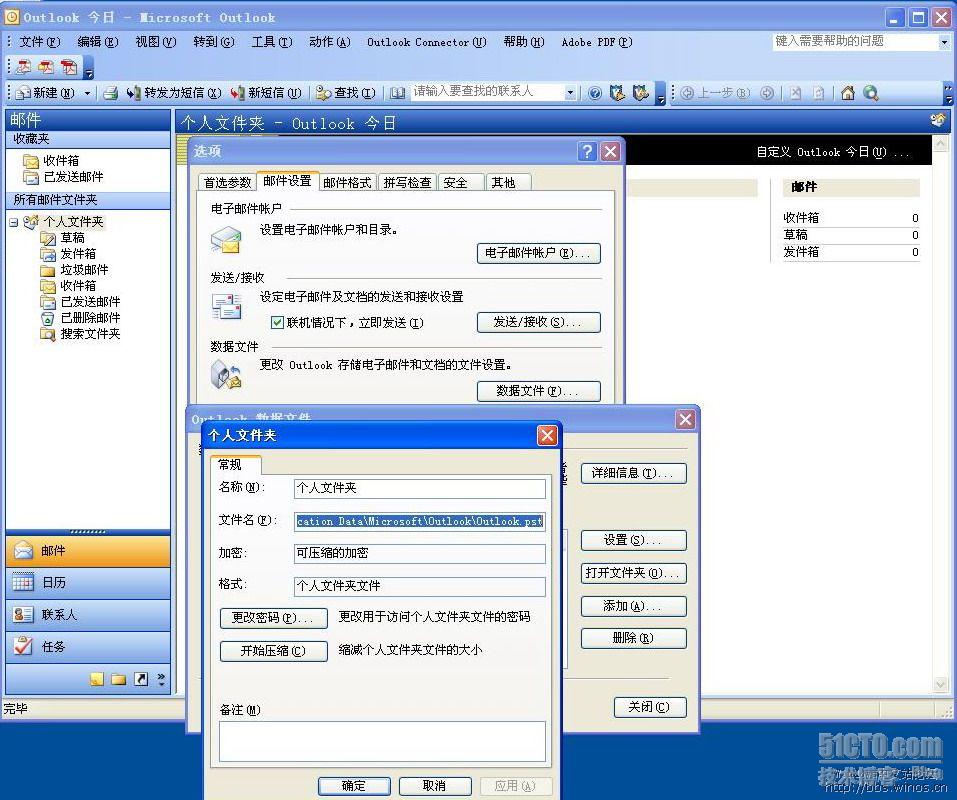Click the 名称 input field
The image size is (957, 800).
419,488
